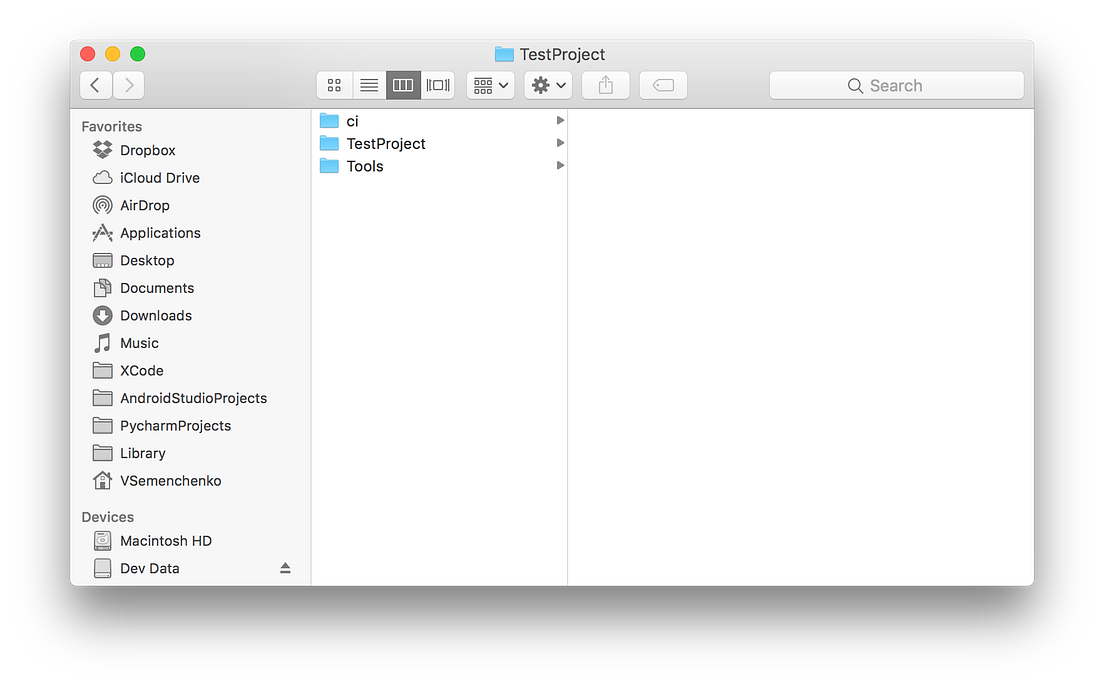Toggle column view mode
Screen dimensions: 1104x686
click(x=403, y=85)
